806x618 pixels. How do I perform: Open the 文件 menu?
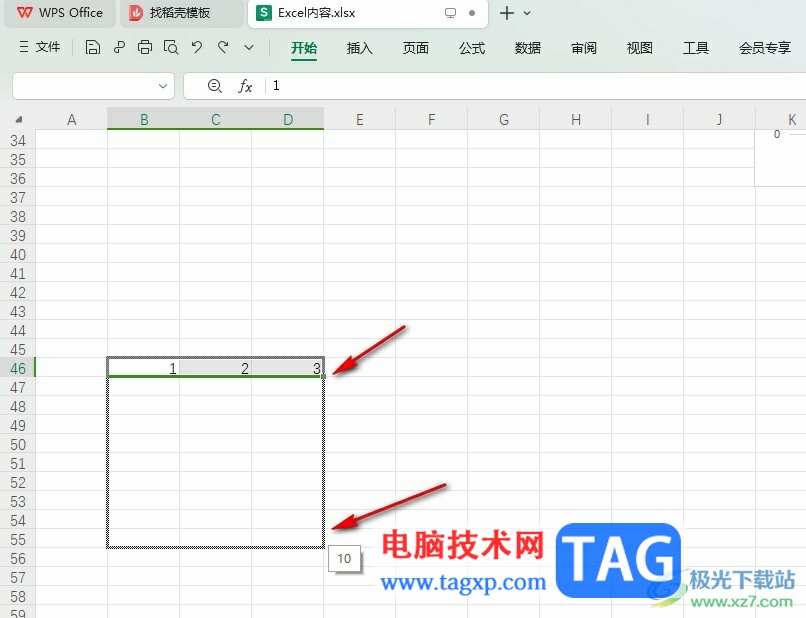coord(40,47)
